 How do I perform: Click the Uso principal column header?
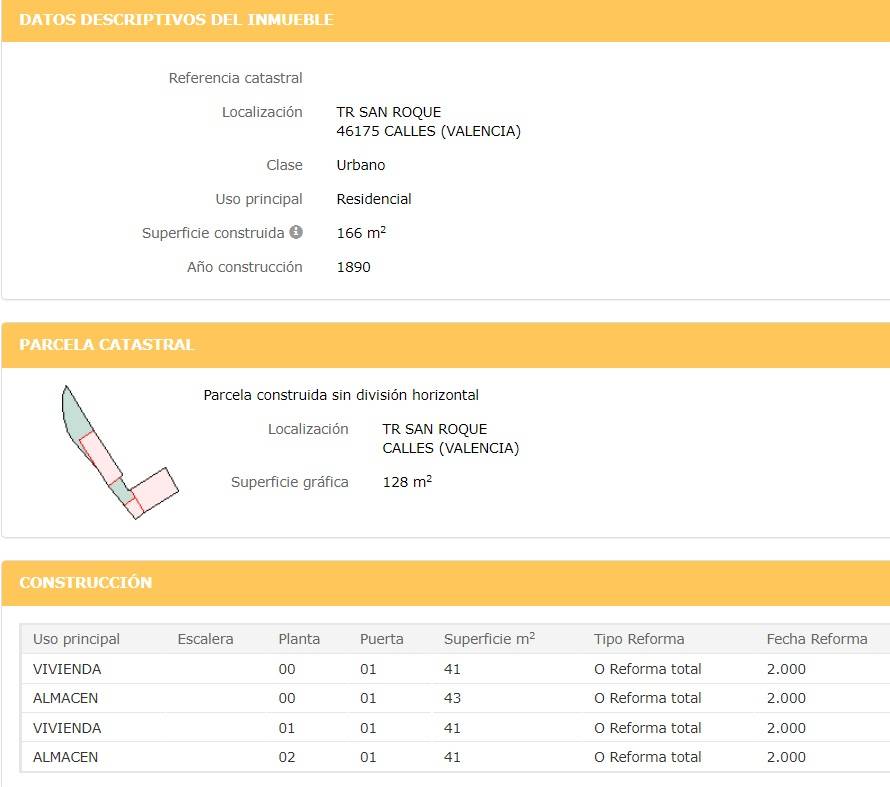click(76, 639)
